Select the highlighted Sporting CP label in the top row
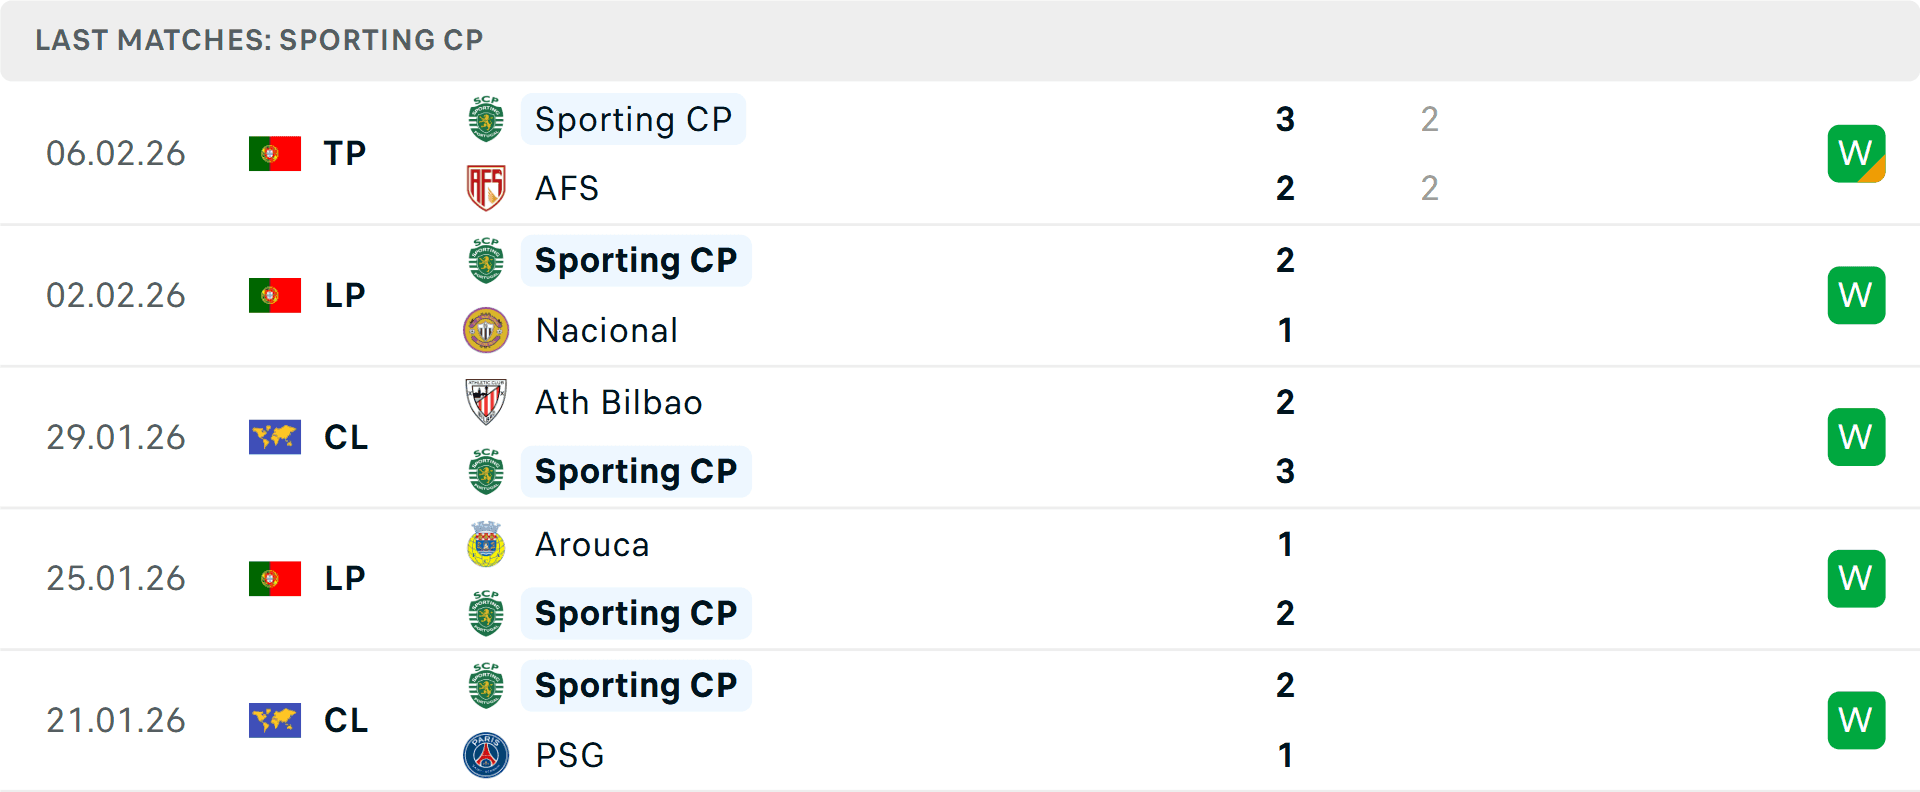1920x792 pixels. click(633, 119)
